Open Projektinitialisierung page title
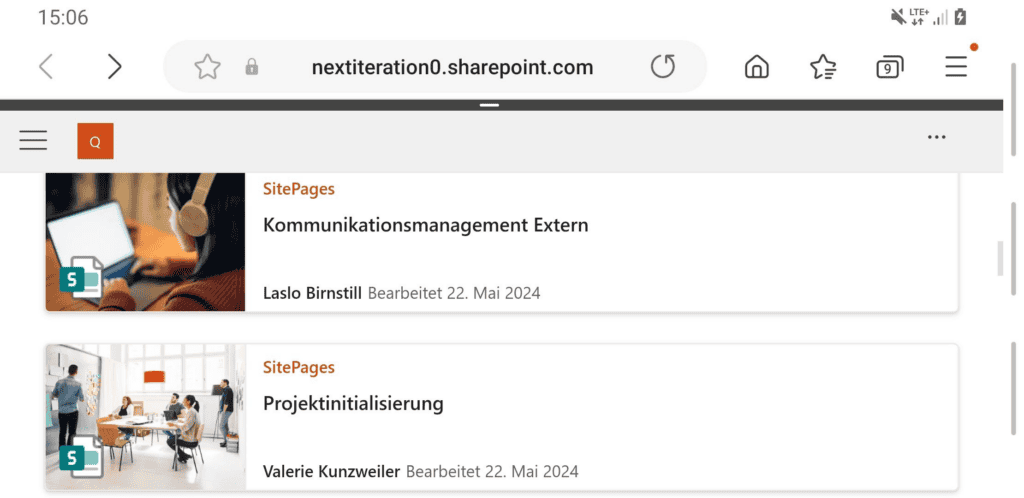Image resolution: width=1024 pixels, height=498 pixels. 353,404
